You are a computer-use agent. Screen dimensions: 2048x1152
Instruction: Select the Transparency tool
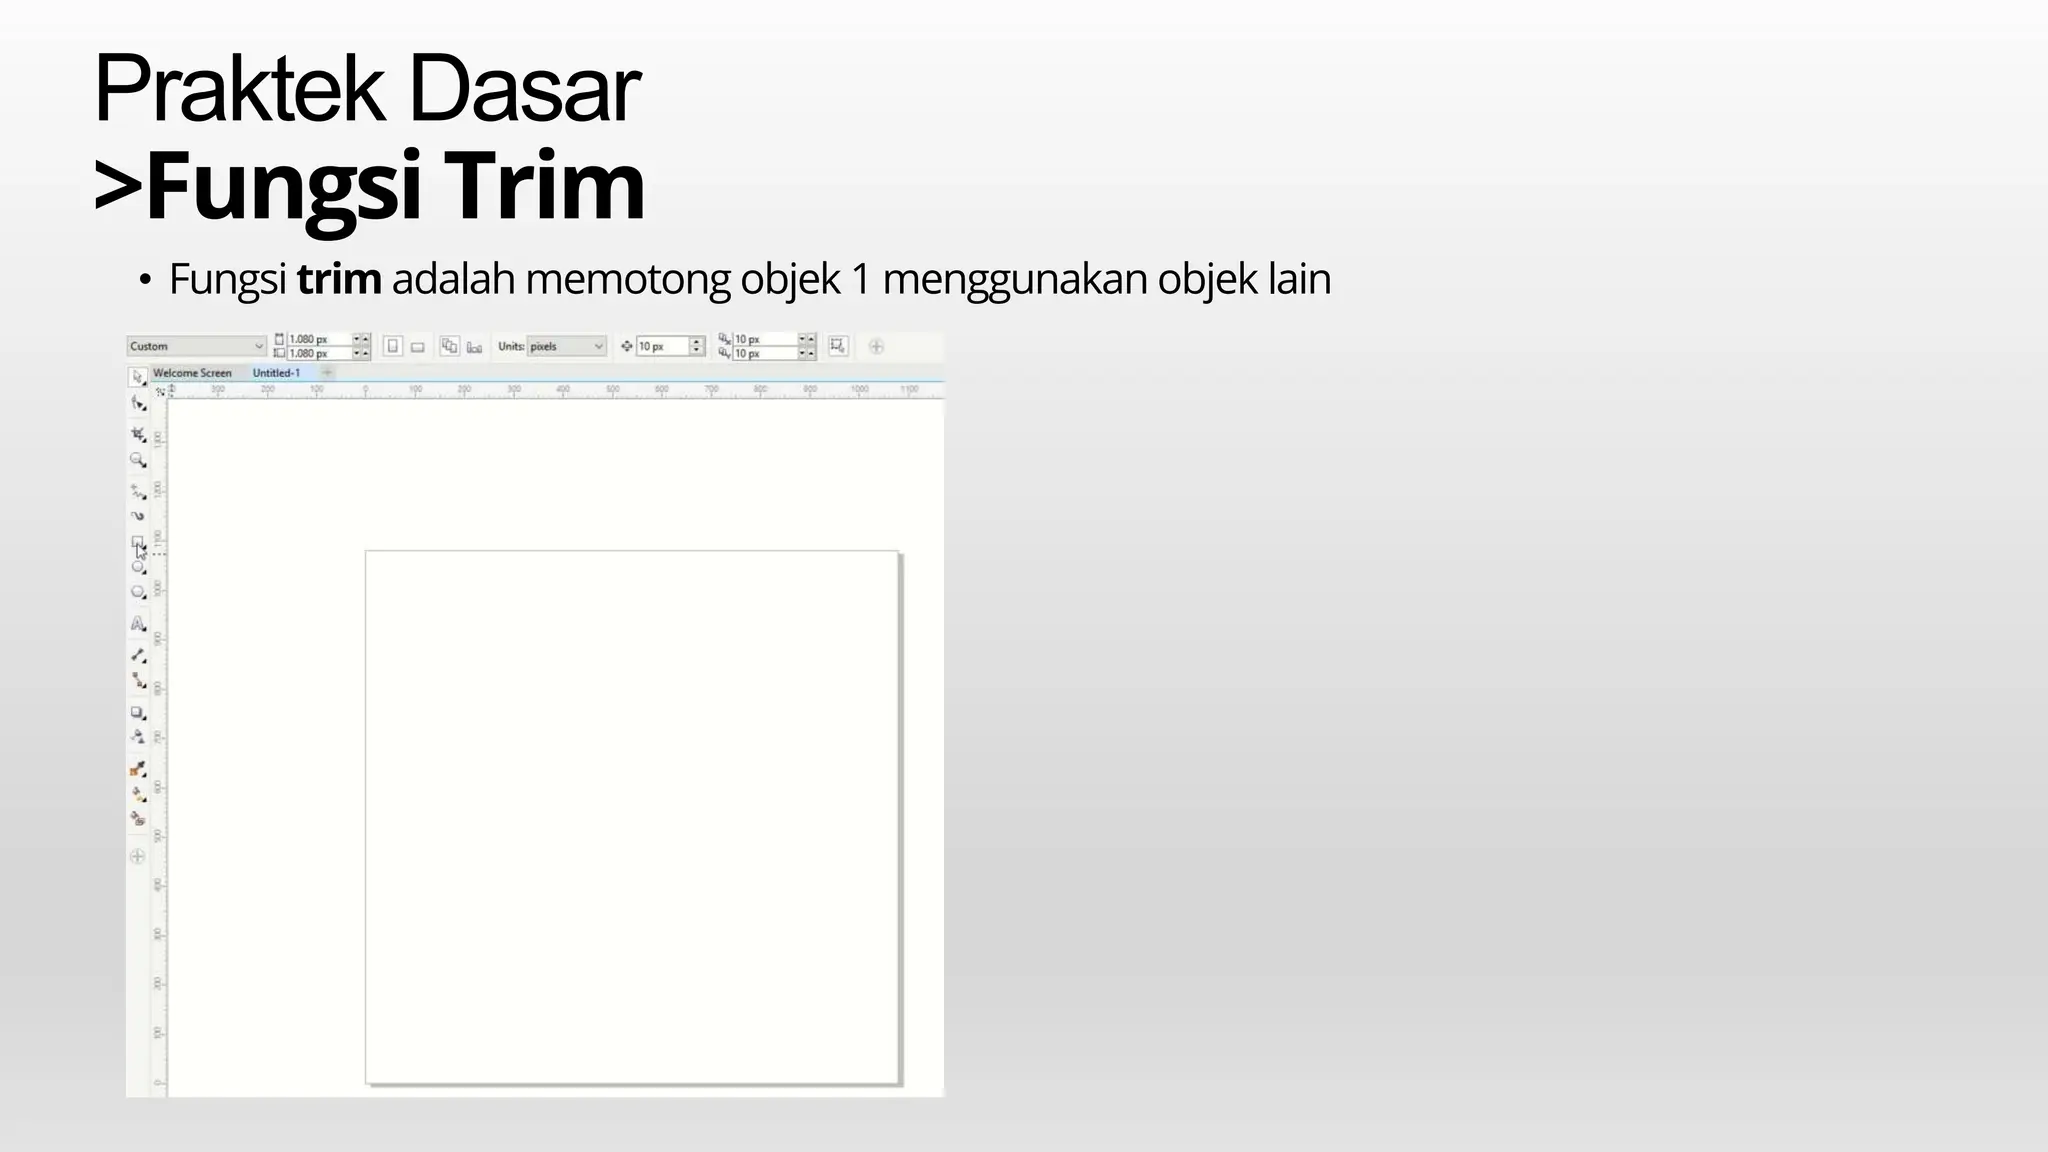[138, 737]
